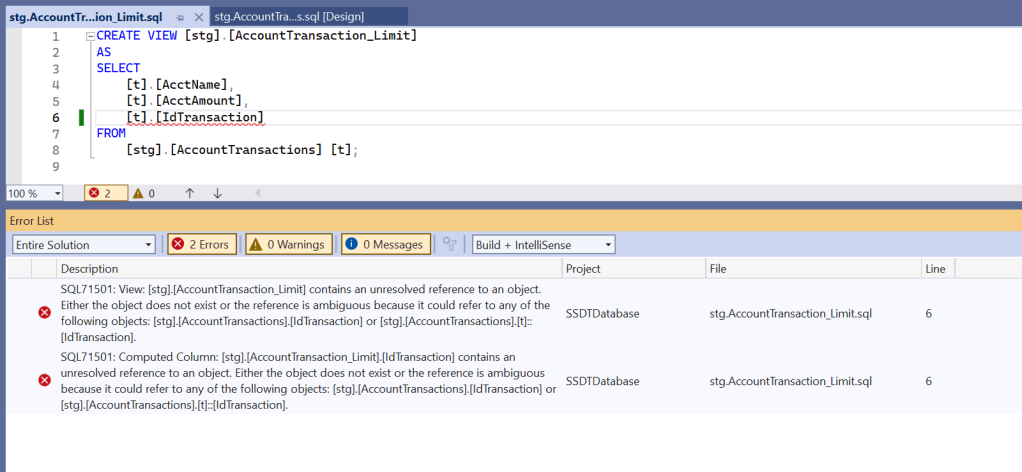The image size is (1022, 472).
Task: Switch to stg.AccountTransactions.sql [Design] tab
Action: 289,17
